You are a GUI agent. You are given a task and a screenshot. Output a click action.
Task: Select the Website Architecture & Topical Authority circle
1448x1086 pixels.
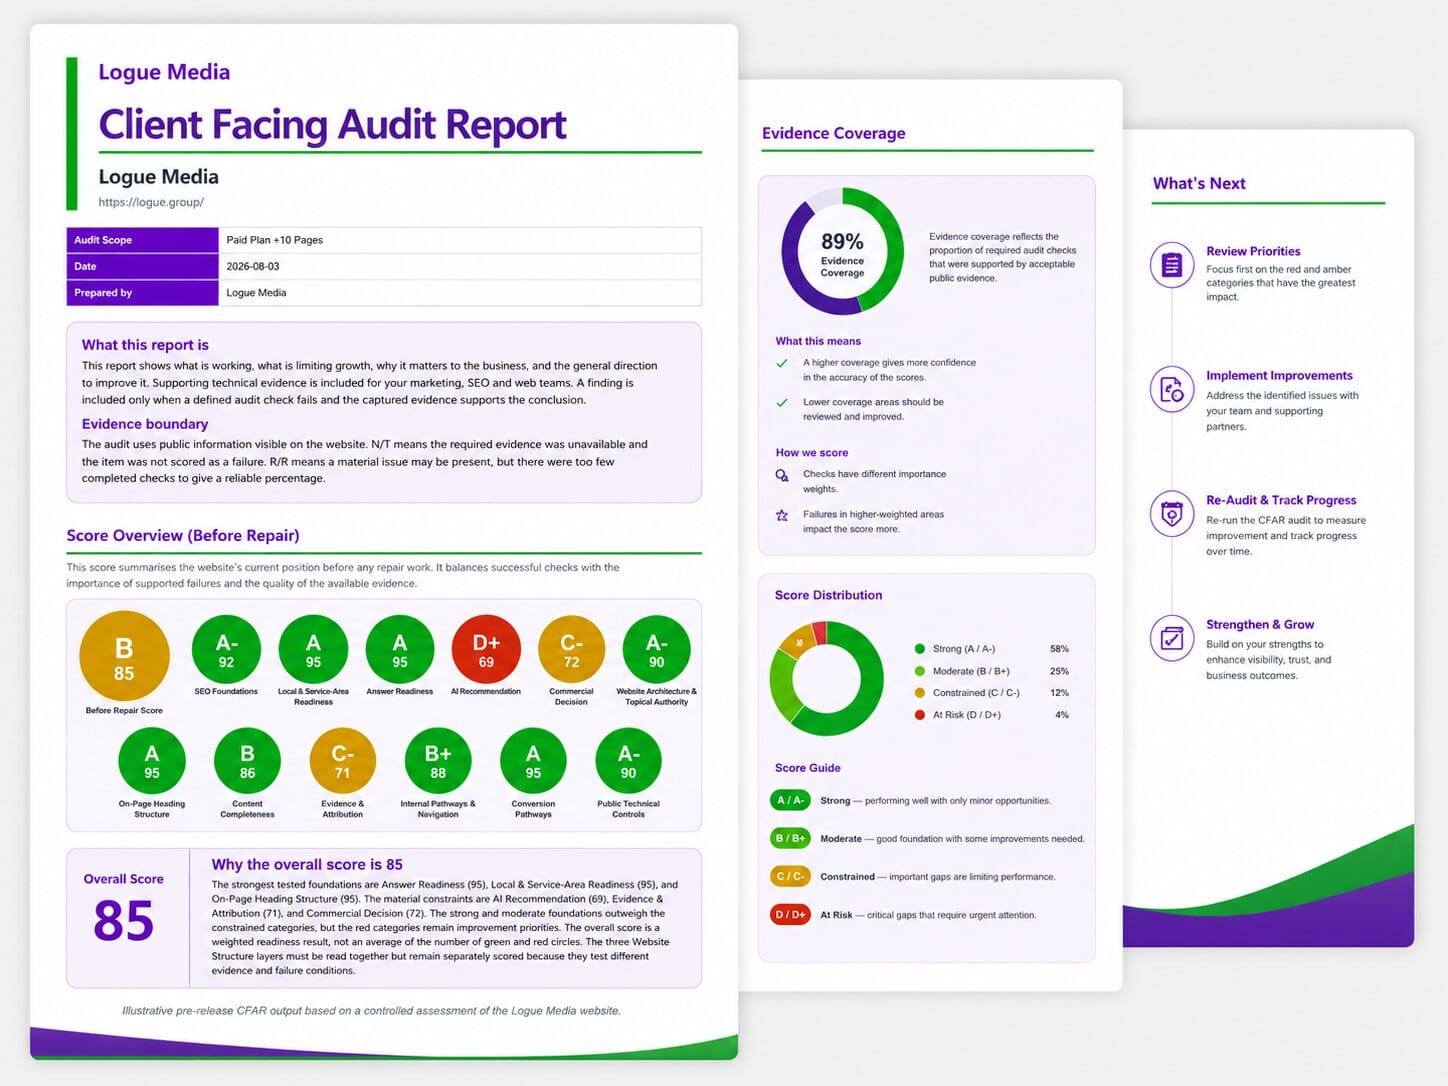656,649
